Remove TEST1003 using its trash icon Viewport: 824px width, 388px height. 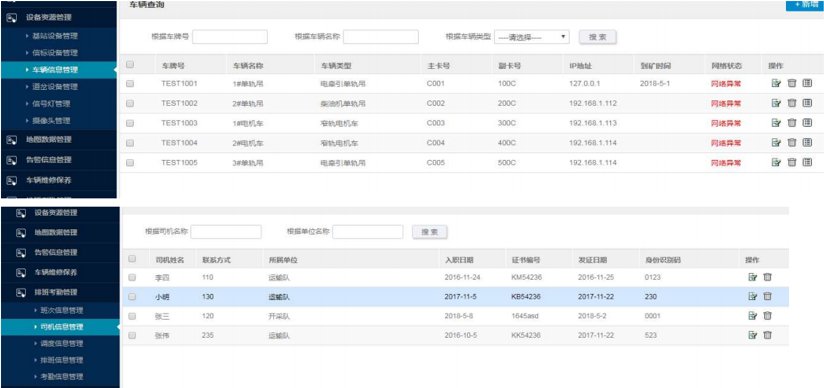pos(792,122)
